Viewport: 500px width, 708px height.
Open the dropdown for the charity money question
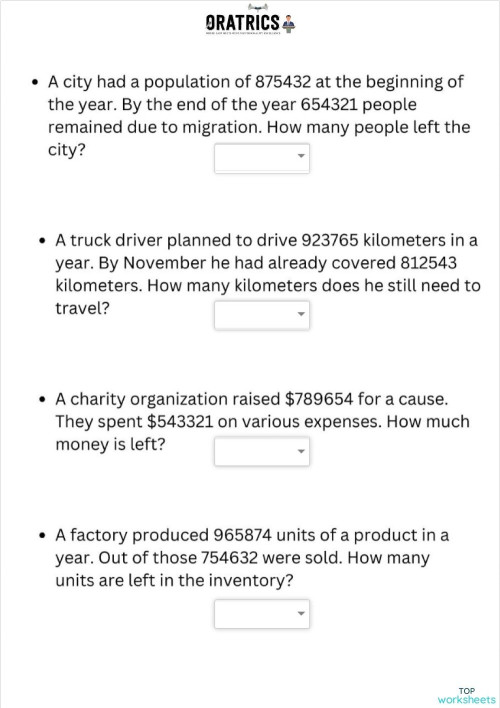pos(262,451)
